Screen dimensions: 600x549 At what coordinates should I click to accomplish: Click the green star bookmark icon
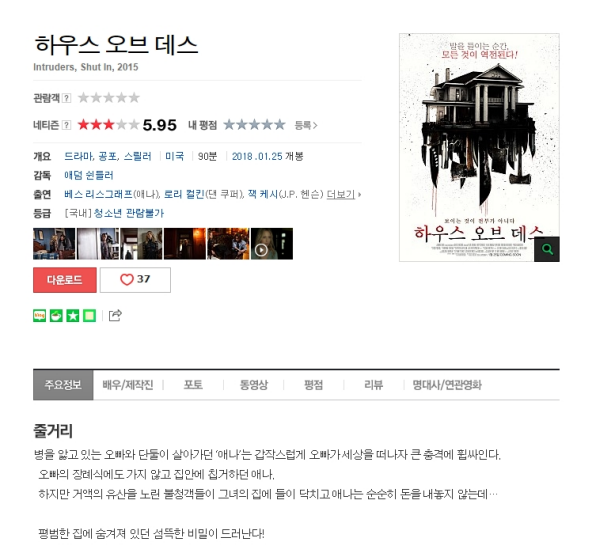pos(73,316)
